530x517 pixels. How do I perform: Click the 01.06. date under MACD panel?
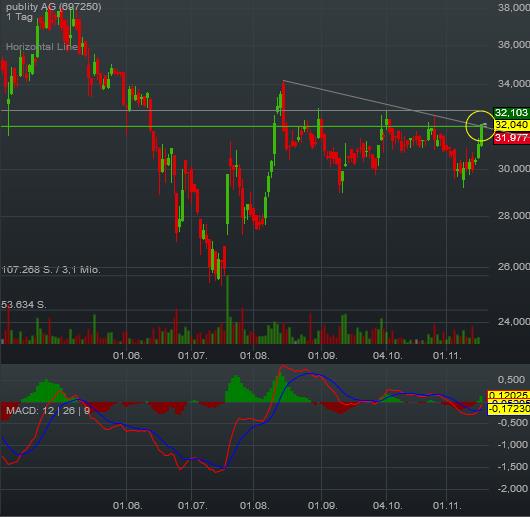pos(127,506)
